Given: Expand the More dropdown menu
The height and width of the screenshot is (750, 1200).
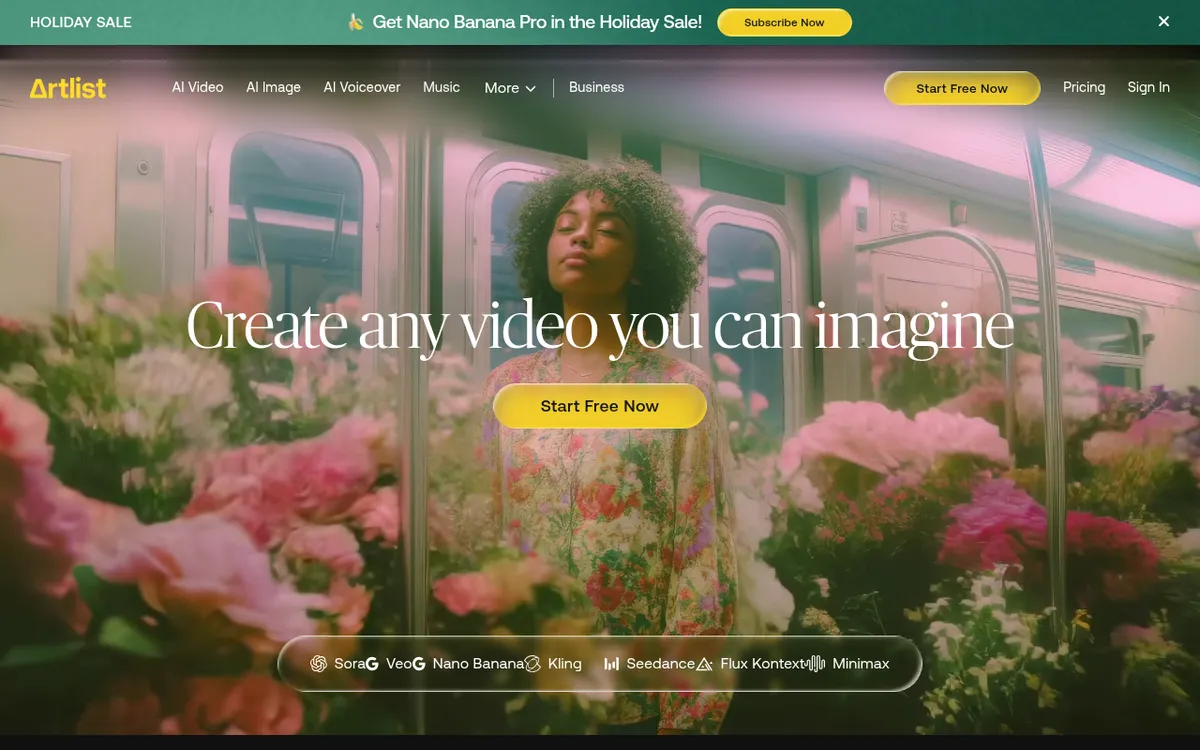Looking at the screenshot, I should pyautogui.click(x=510, y=88).
